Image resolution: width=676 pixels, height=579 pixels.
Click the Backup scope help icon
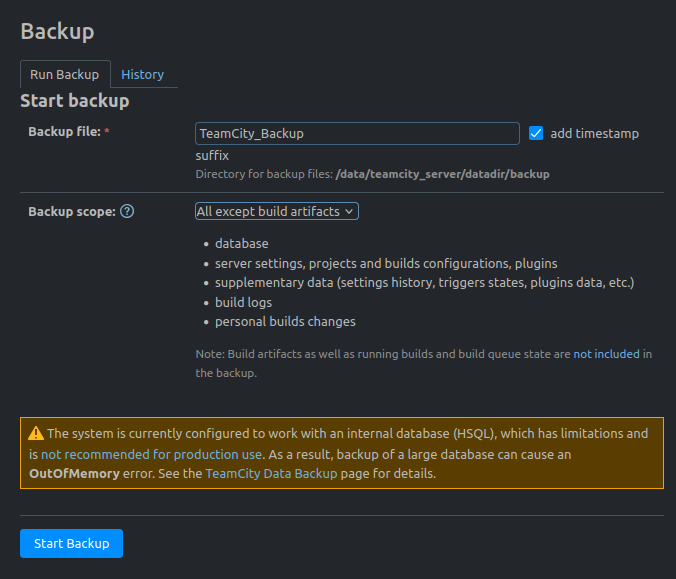coord(127,212)
